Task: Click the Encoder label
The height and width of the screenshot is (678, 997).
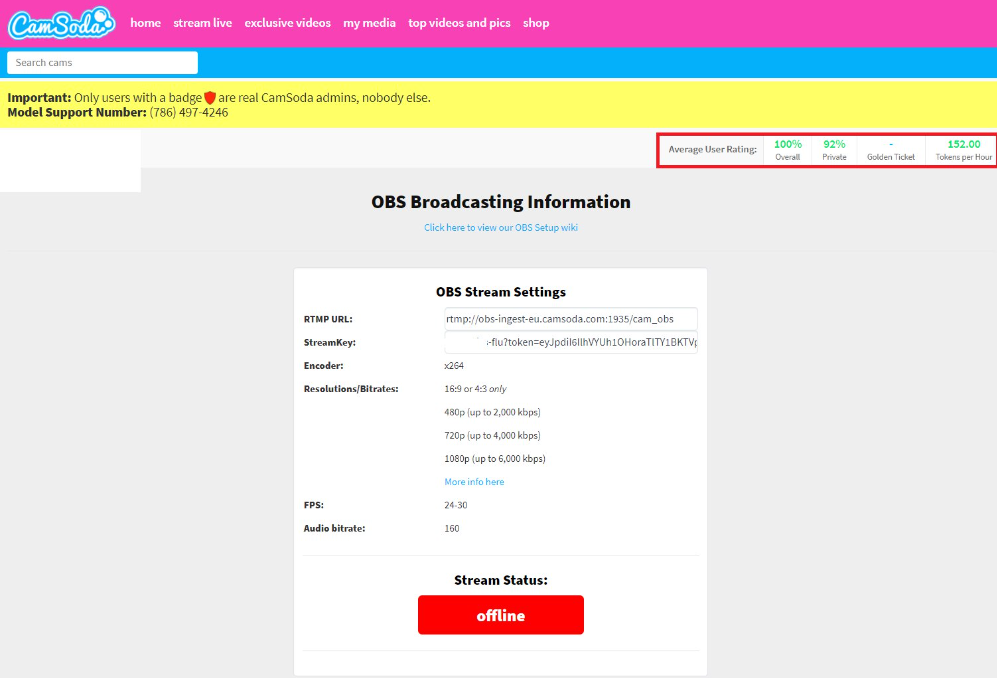Action: pyautogui.click(x=324, y=366)
